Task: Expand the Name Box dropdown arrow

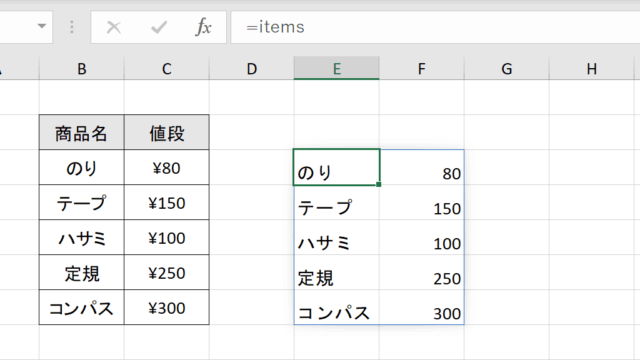Action: pyautogui.click(x=42, y=27)
